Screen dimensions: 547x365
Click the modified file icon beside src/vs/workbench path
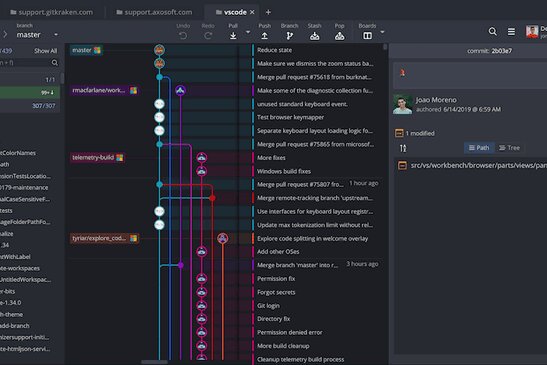(402, 165)
